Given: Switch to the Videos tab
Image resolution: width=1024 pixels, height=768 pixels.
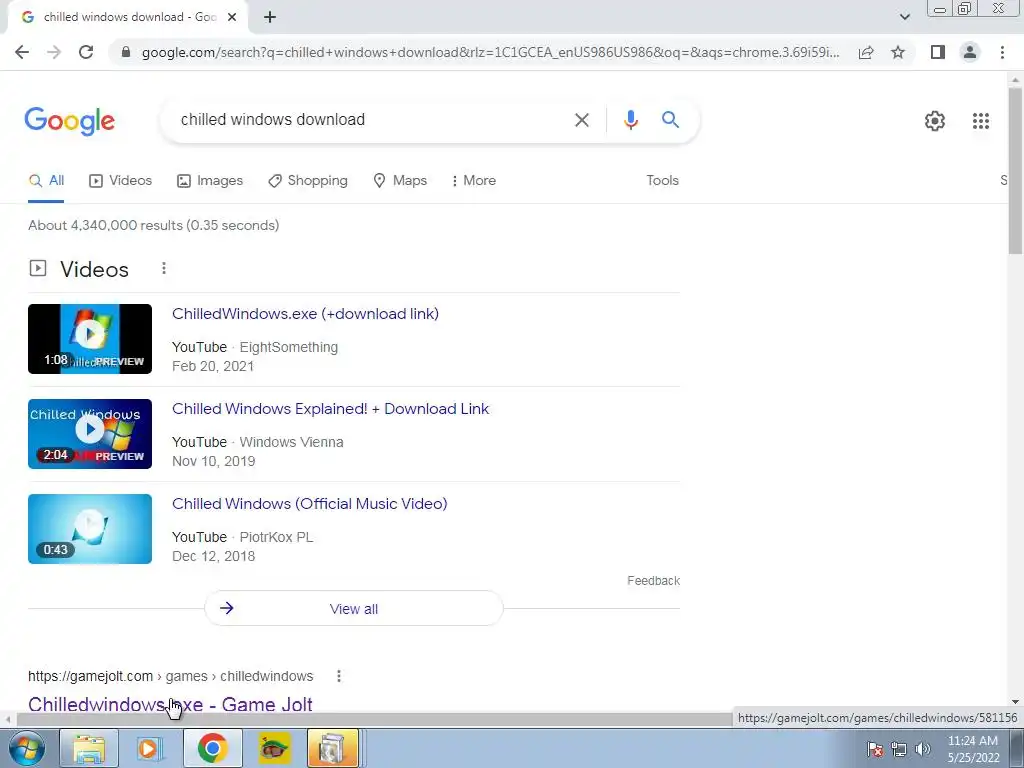Looking at the screenshot, I should coord(121,181).
